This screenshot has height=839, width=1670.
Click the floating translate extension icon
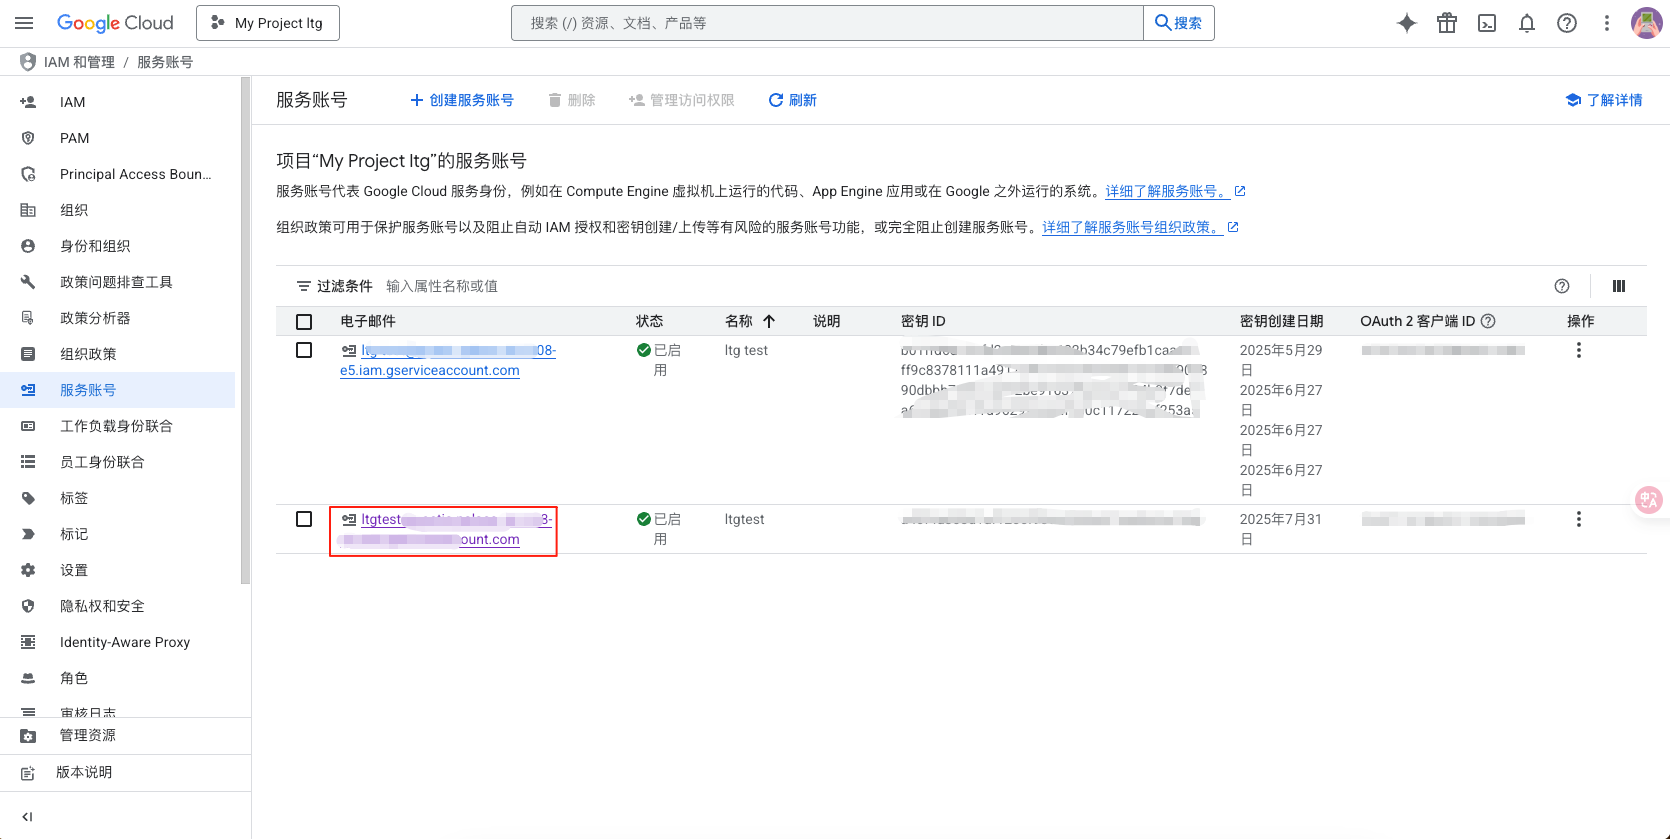point(1648,499)
